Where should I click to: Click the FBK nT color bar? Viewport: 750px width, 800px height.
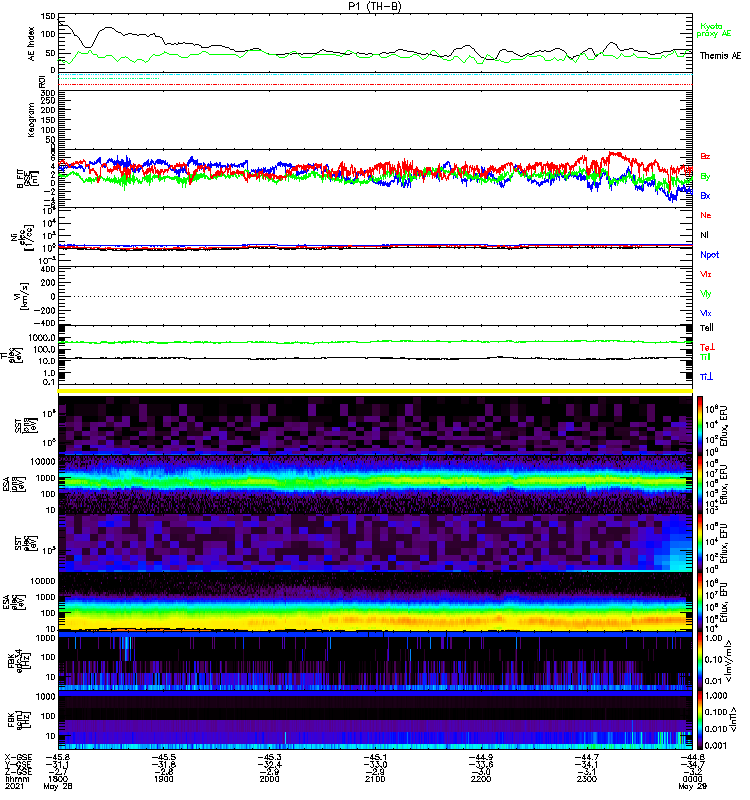[x=700, y=720]
